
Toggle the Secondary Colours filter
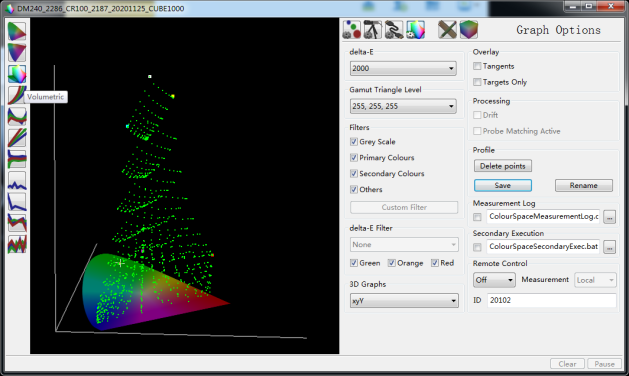(354, 173)
